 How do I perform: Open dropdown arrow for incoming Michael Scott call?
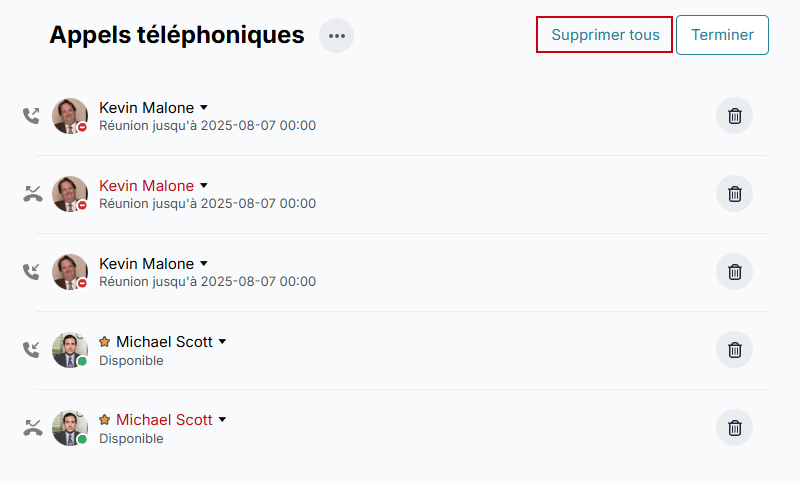(x=223, y=342)
